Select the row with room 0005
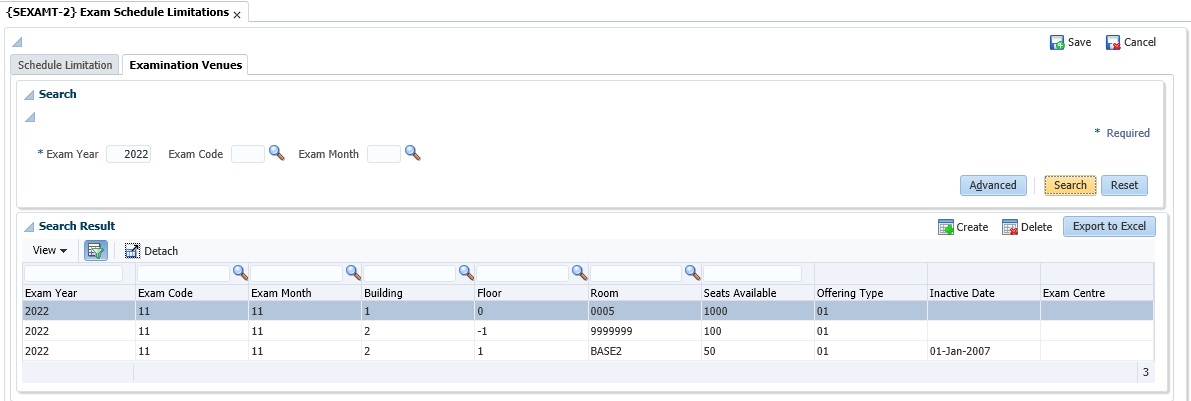The height and width of the screenshot is (401, 1191). 588,311
